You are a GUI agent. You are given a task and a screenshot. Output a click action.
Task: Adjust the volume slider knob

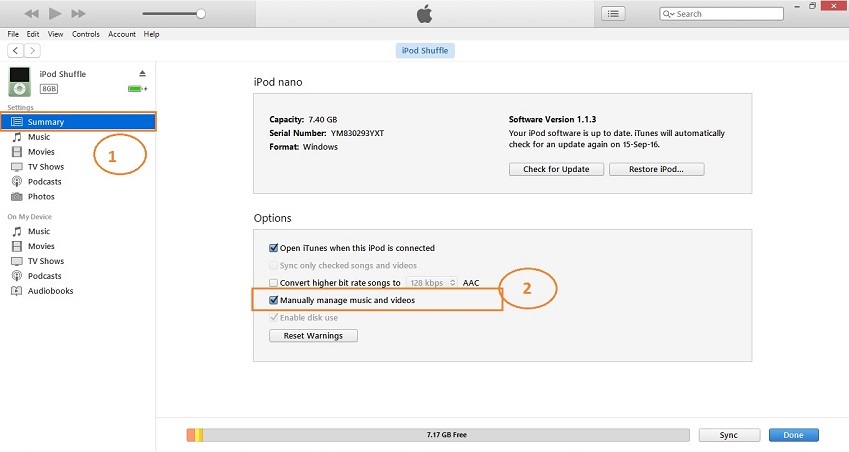(x=201, y=14)
